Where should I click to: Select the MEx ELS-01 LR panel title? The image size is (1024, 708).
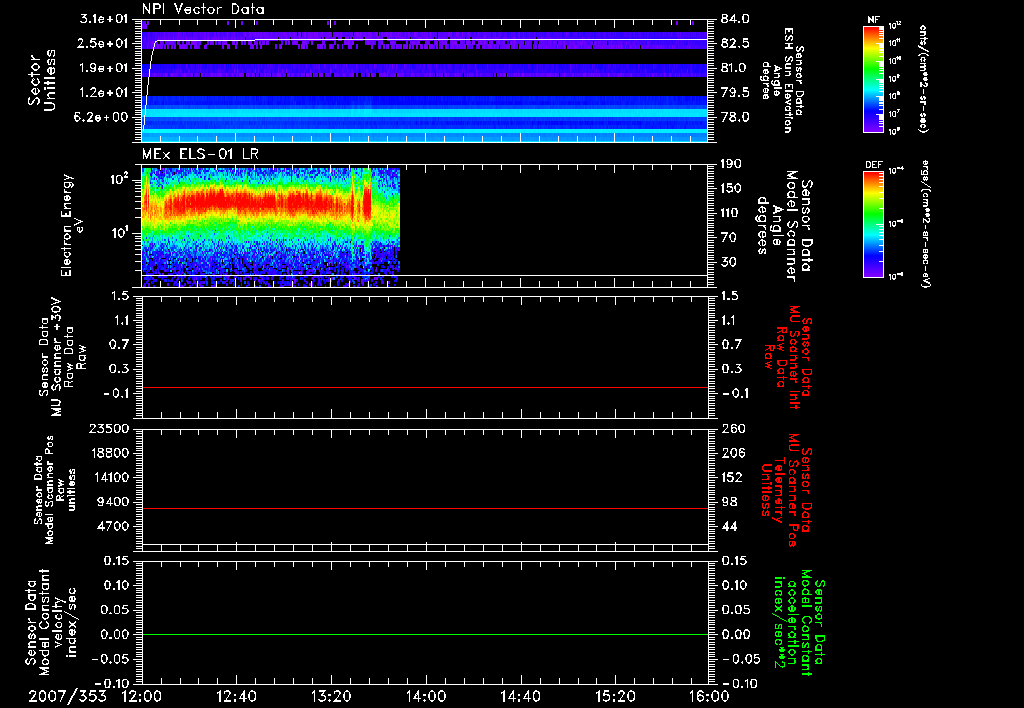pyautogui.click(x=200, y=154)
